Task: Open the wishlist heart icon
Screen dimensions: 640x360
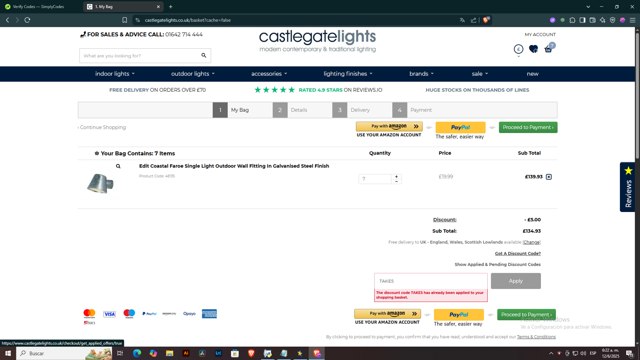Action: 533,49
